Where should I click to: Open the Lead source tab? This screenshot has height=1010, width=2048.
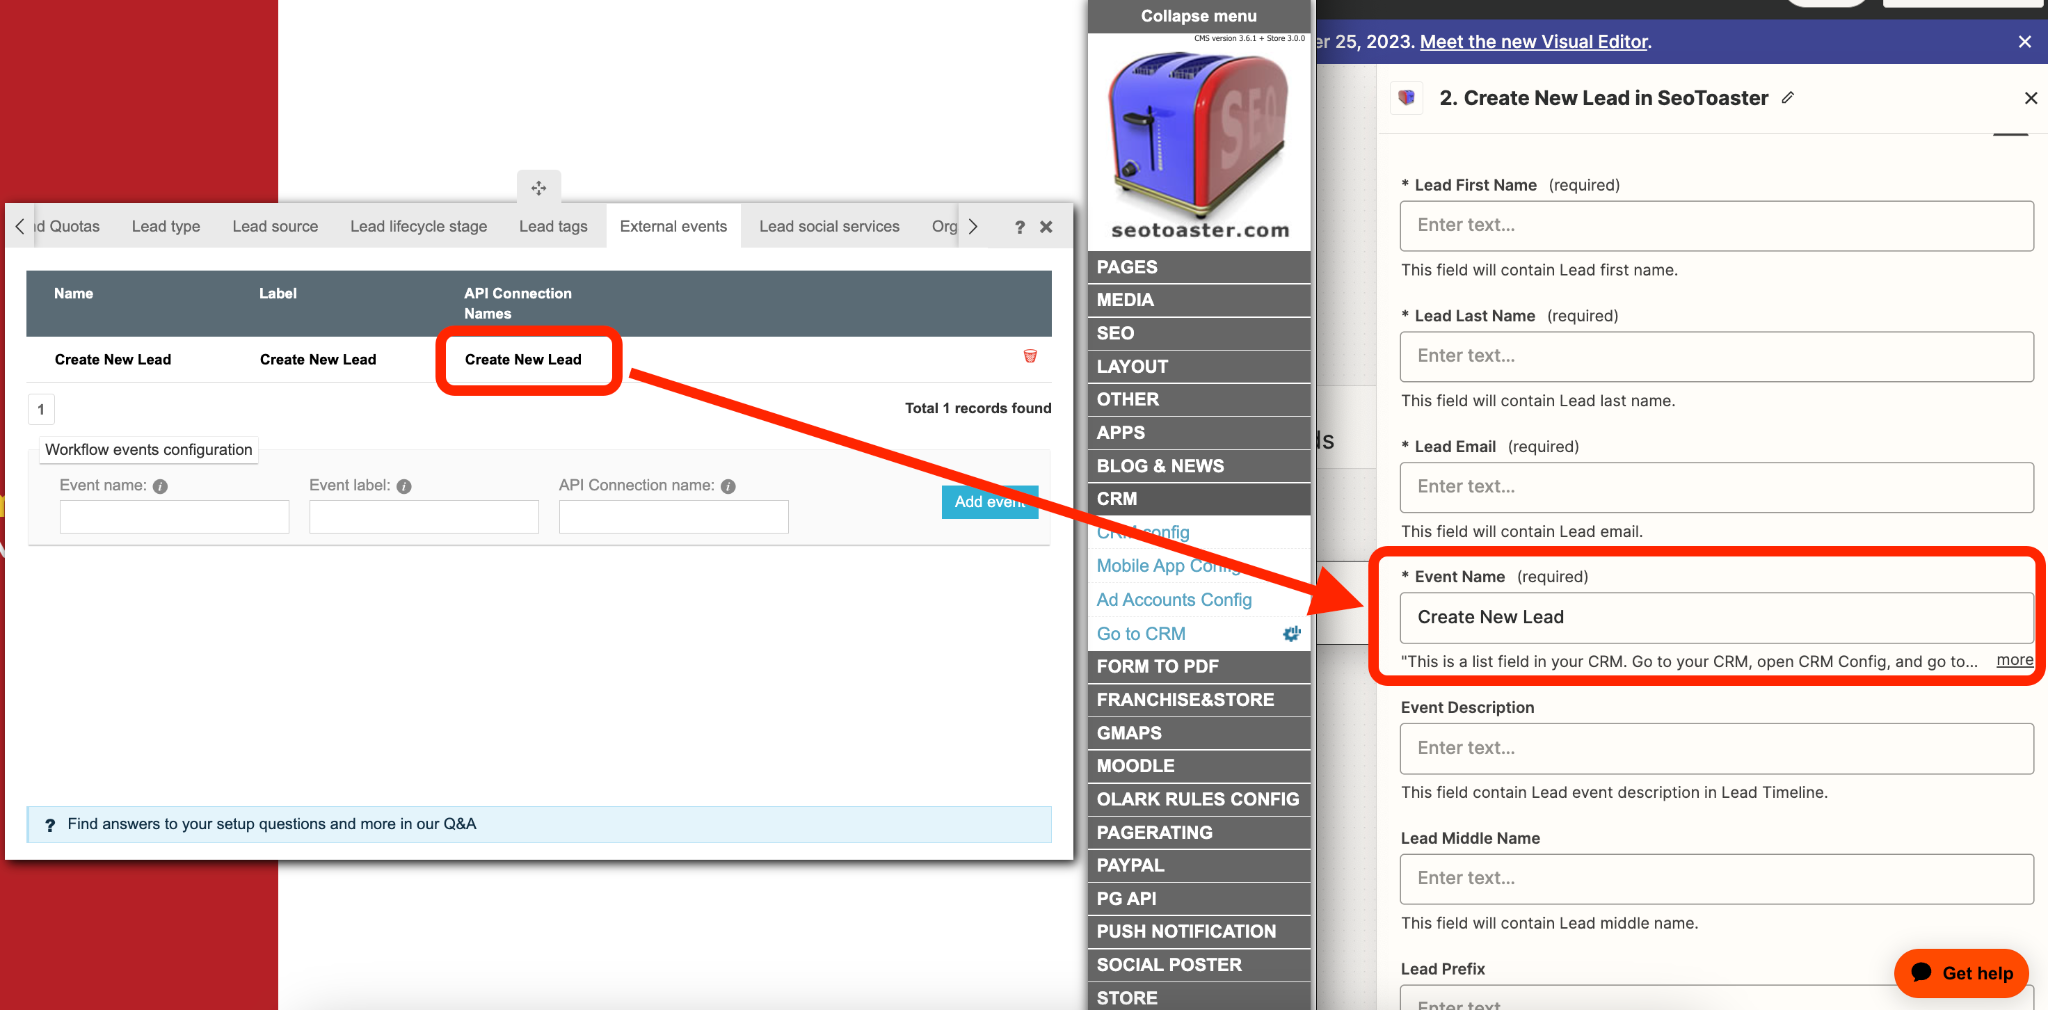click(275, 226)
